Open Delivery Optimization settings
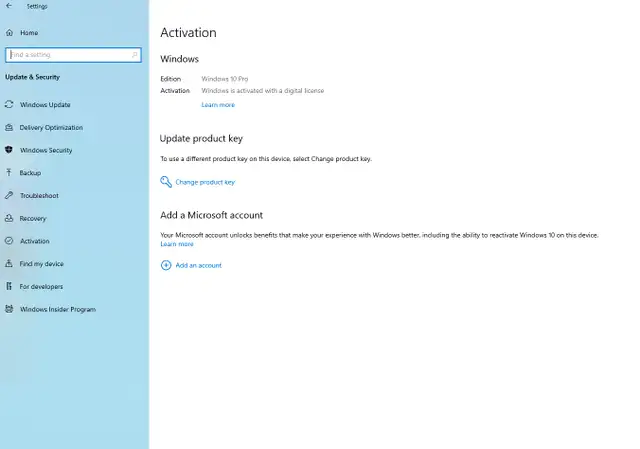Image resolution: width=640 pixels, height=449 pixels. tap(51, 128)
